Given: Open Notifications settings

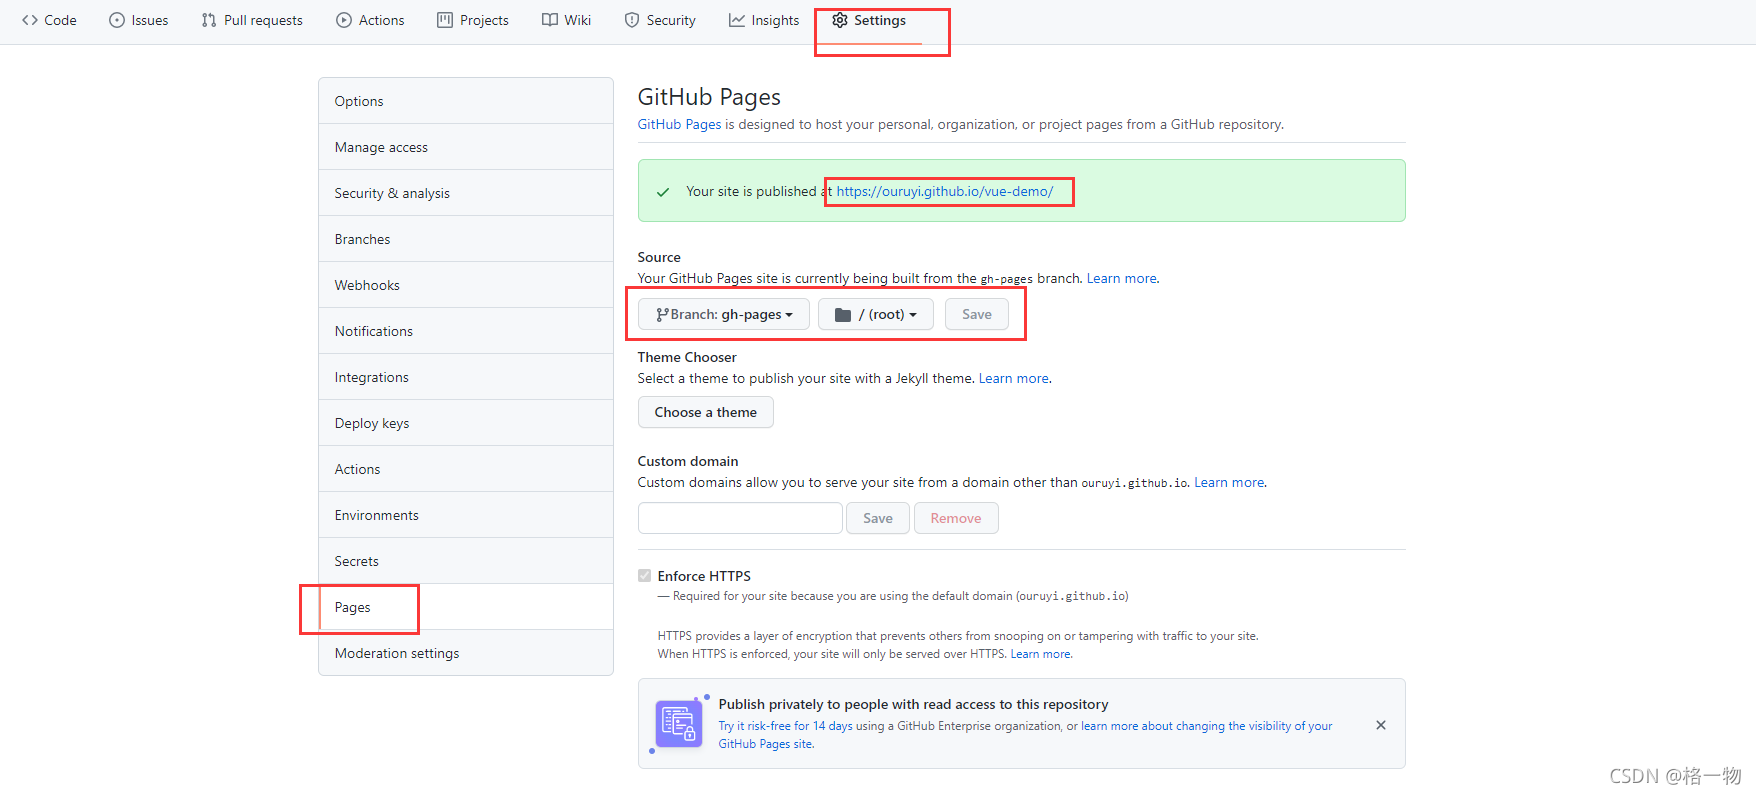Looking at the screenshot, I should [466, 331].
